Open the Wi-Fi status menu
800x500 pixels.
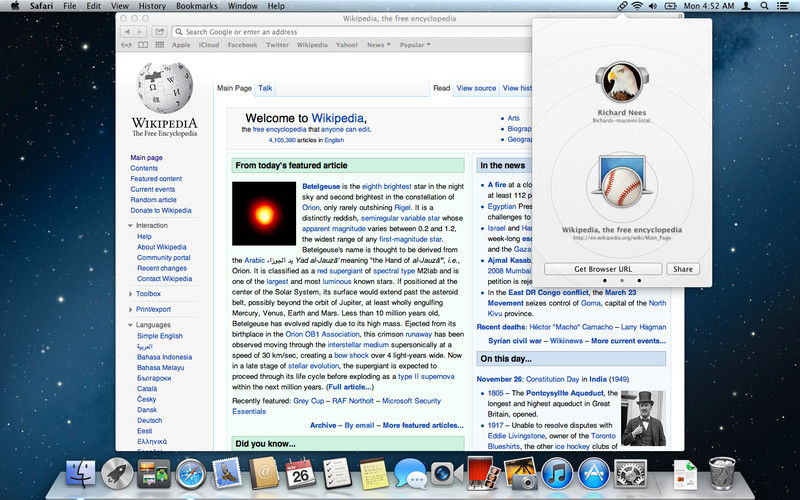pos(637,6)
